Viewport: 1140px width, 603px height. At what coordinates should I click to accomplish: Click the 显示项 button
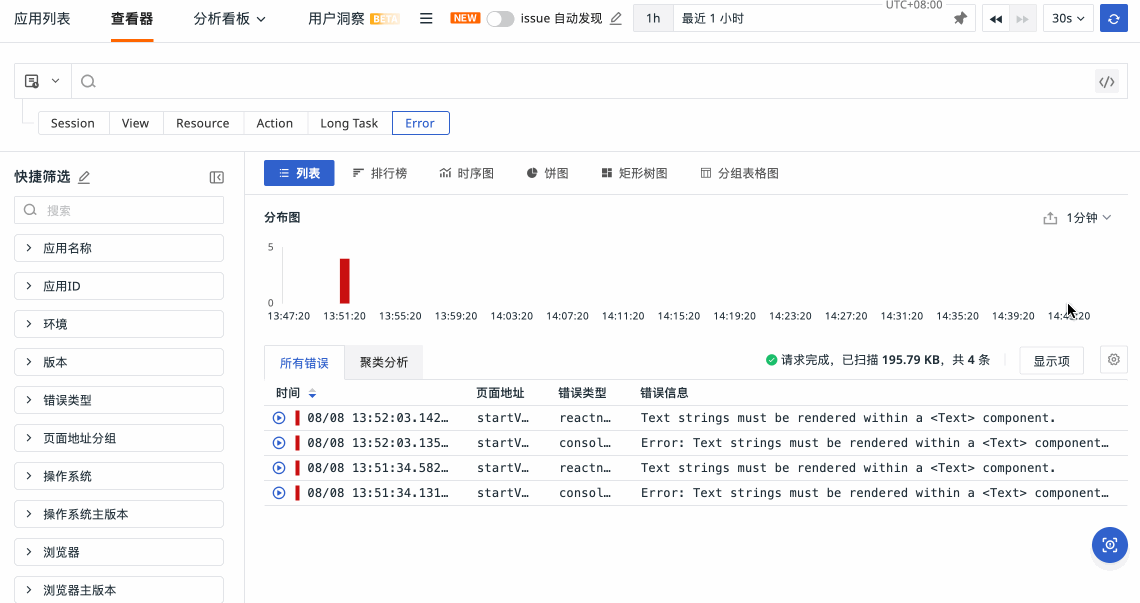click(1051, 361)
